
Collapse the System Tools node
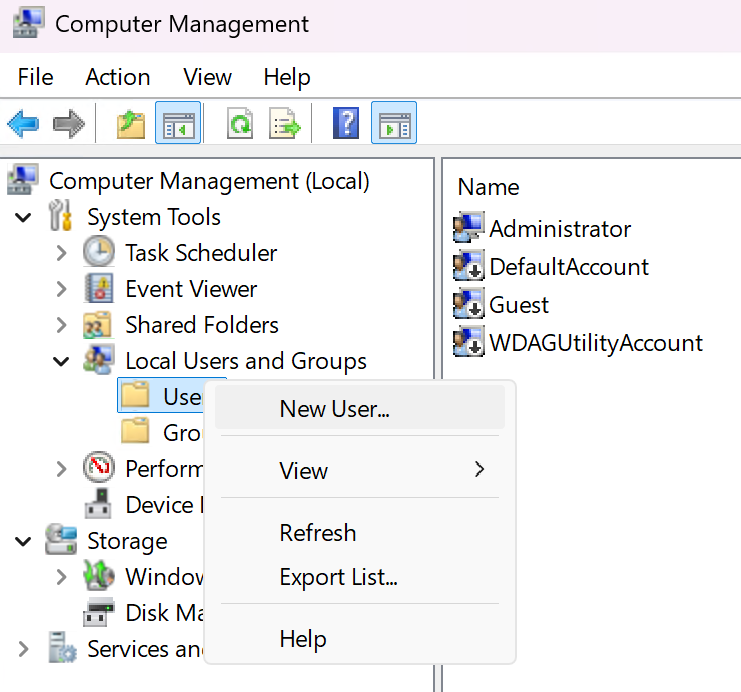click(23, 217)
